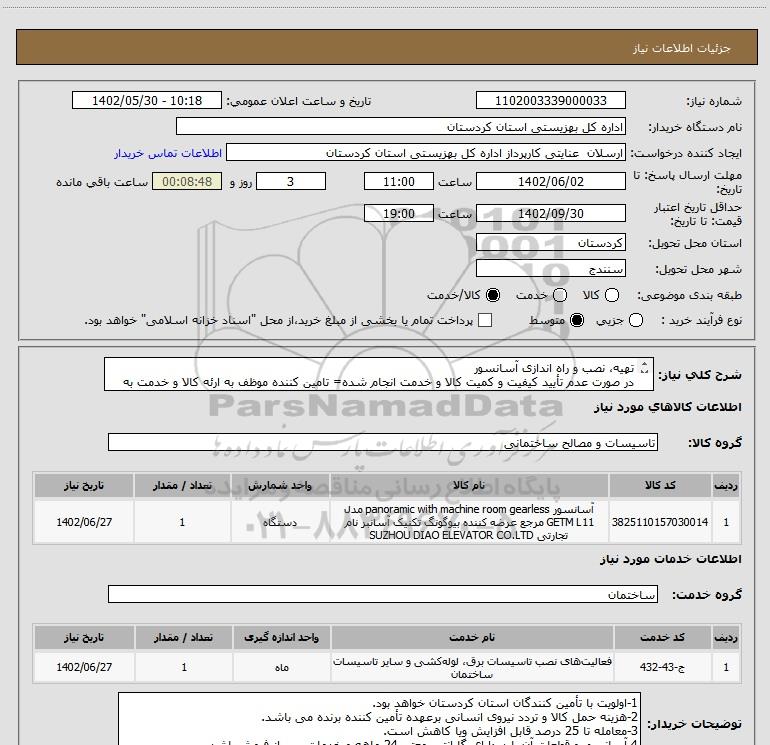Choose the متوسط purchase type radio
The height and width of the screenshot is (745, 770).
click(577, 321)
